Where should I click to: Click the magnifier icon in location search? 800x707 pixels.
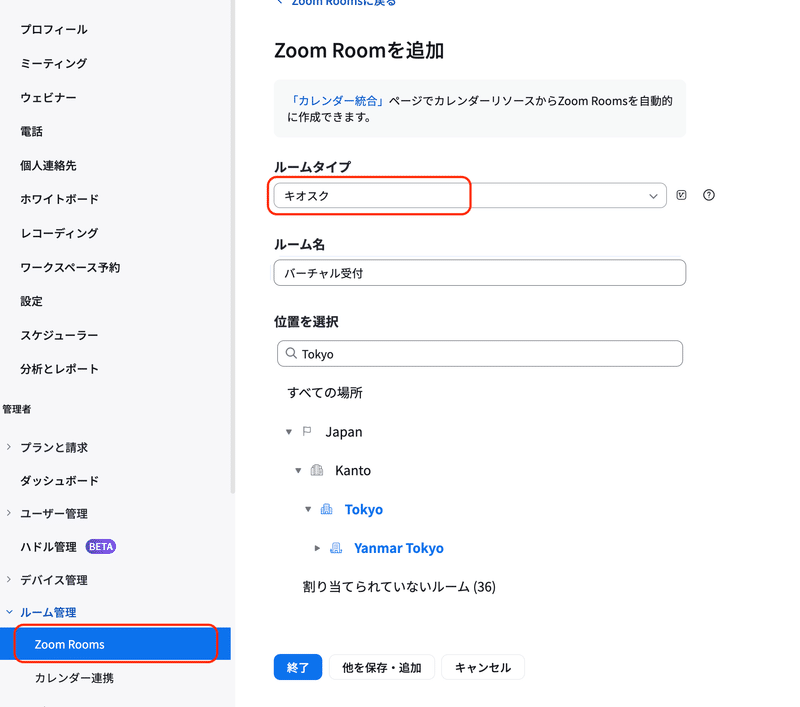(x=291, y=353)
